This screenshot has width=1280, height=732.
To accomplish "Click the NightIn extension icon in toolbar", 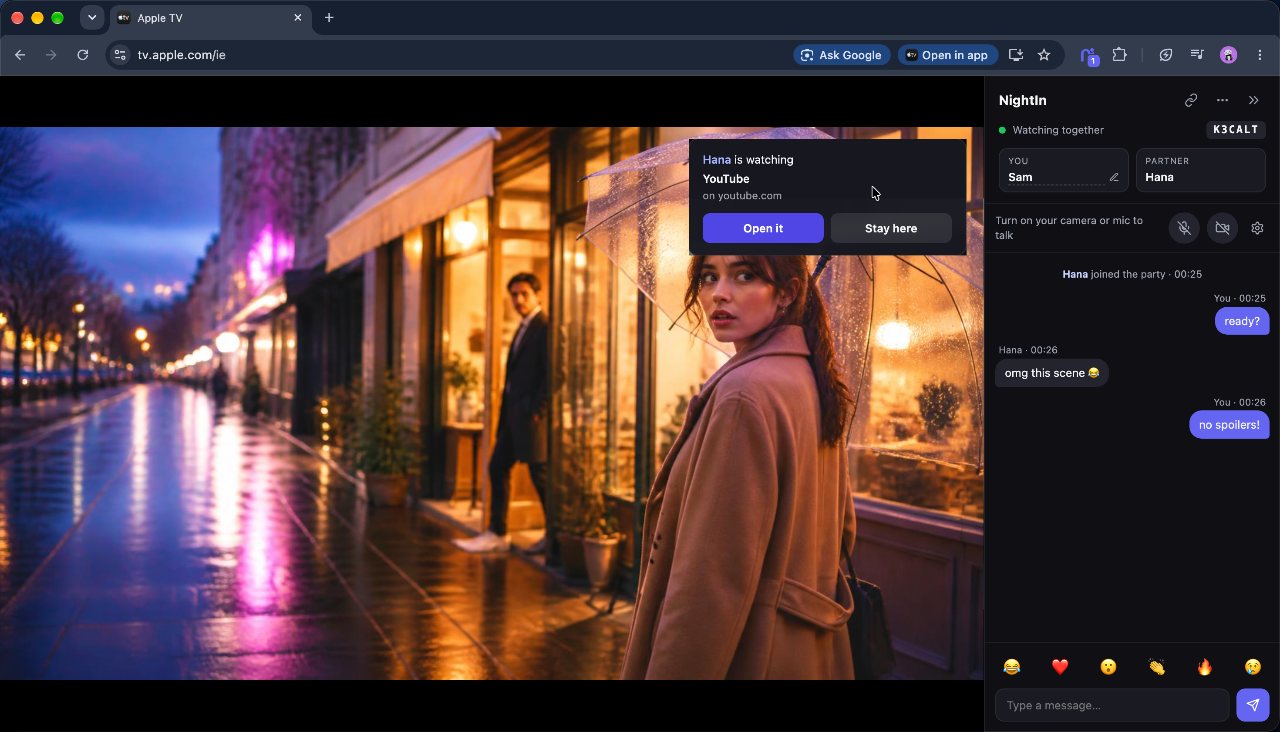I will click(1089, 56).
